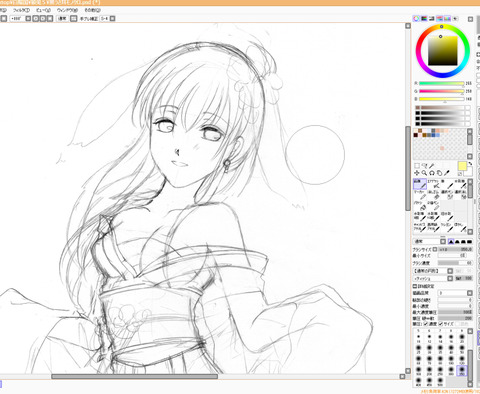
Task: Open the View menu
Action: [43, 10]
